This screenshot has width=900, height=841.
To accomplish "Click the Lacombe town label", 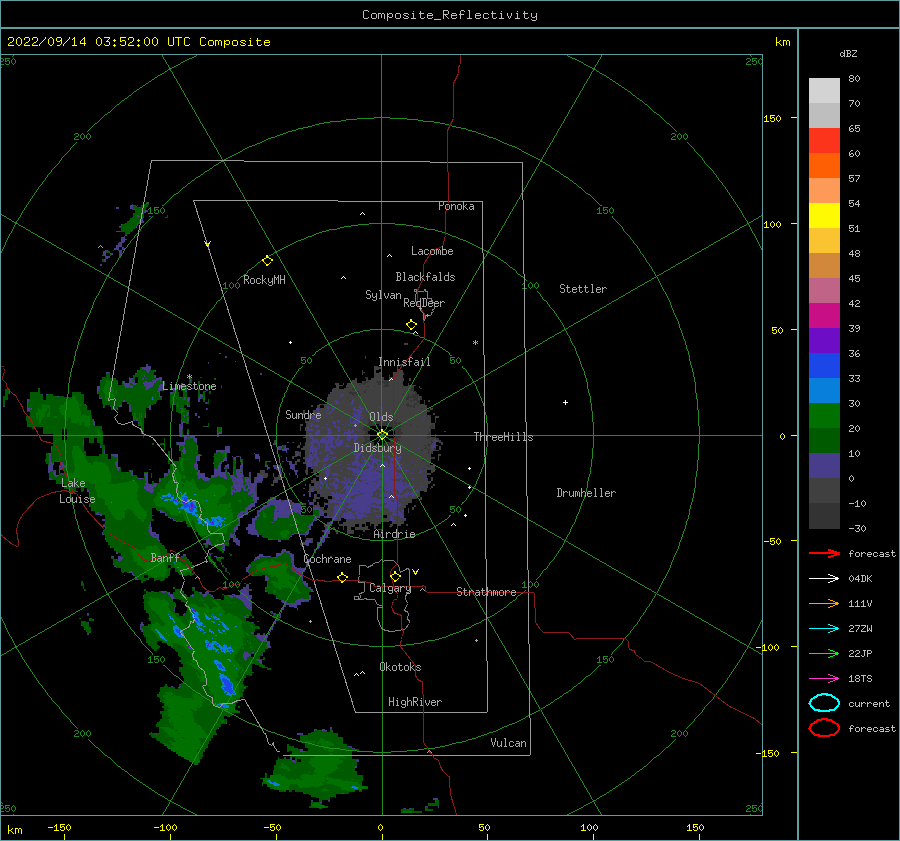I will pyautogui.click(x=432, y=251).
